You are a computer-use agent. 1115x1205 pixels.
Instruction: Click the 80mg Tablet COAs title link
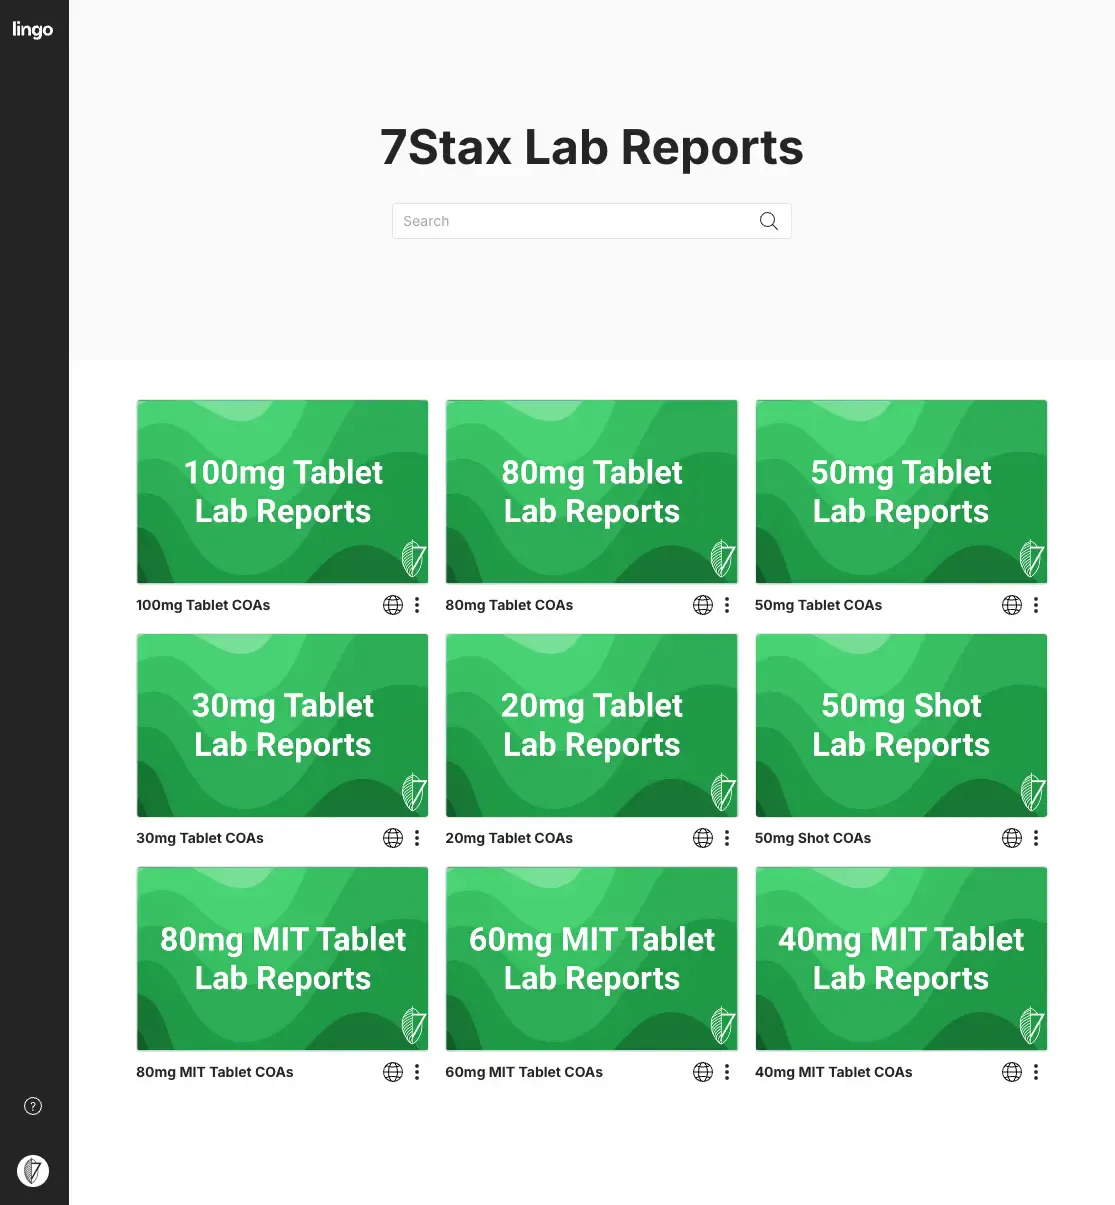pos(509,605)
